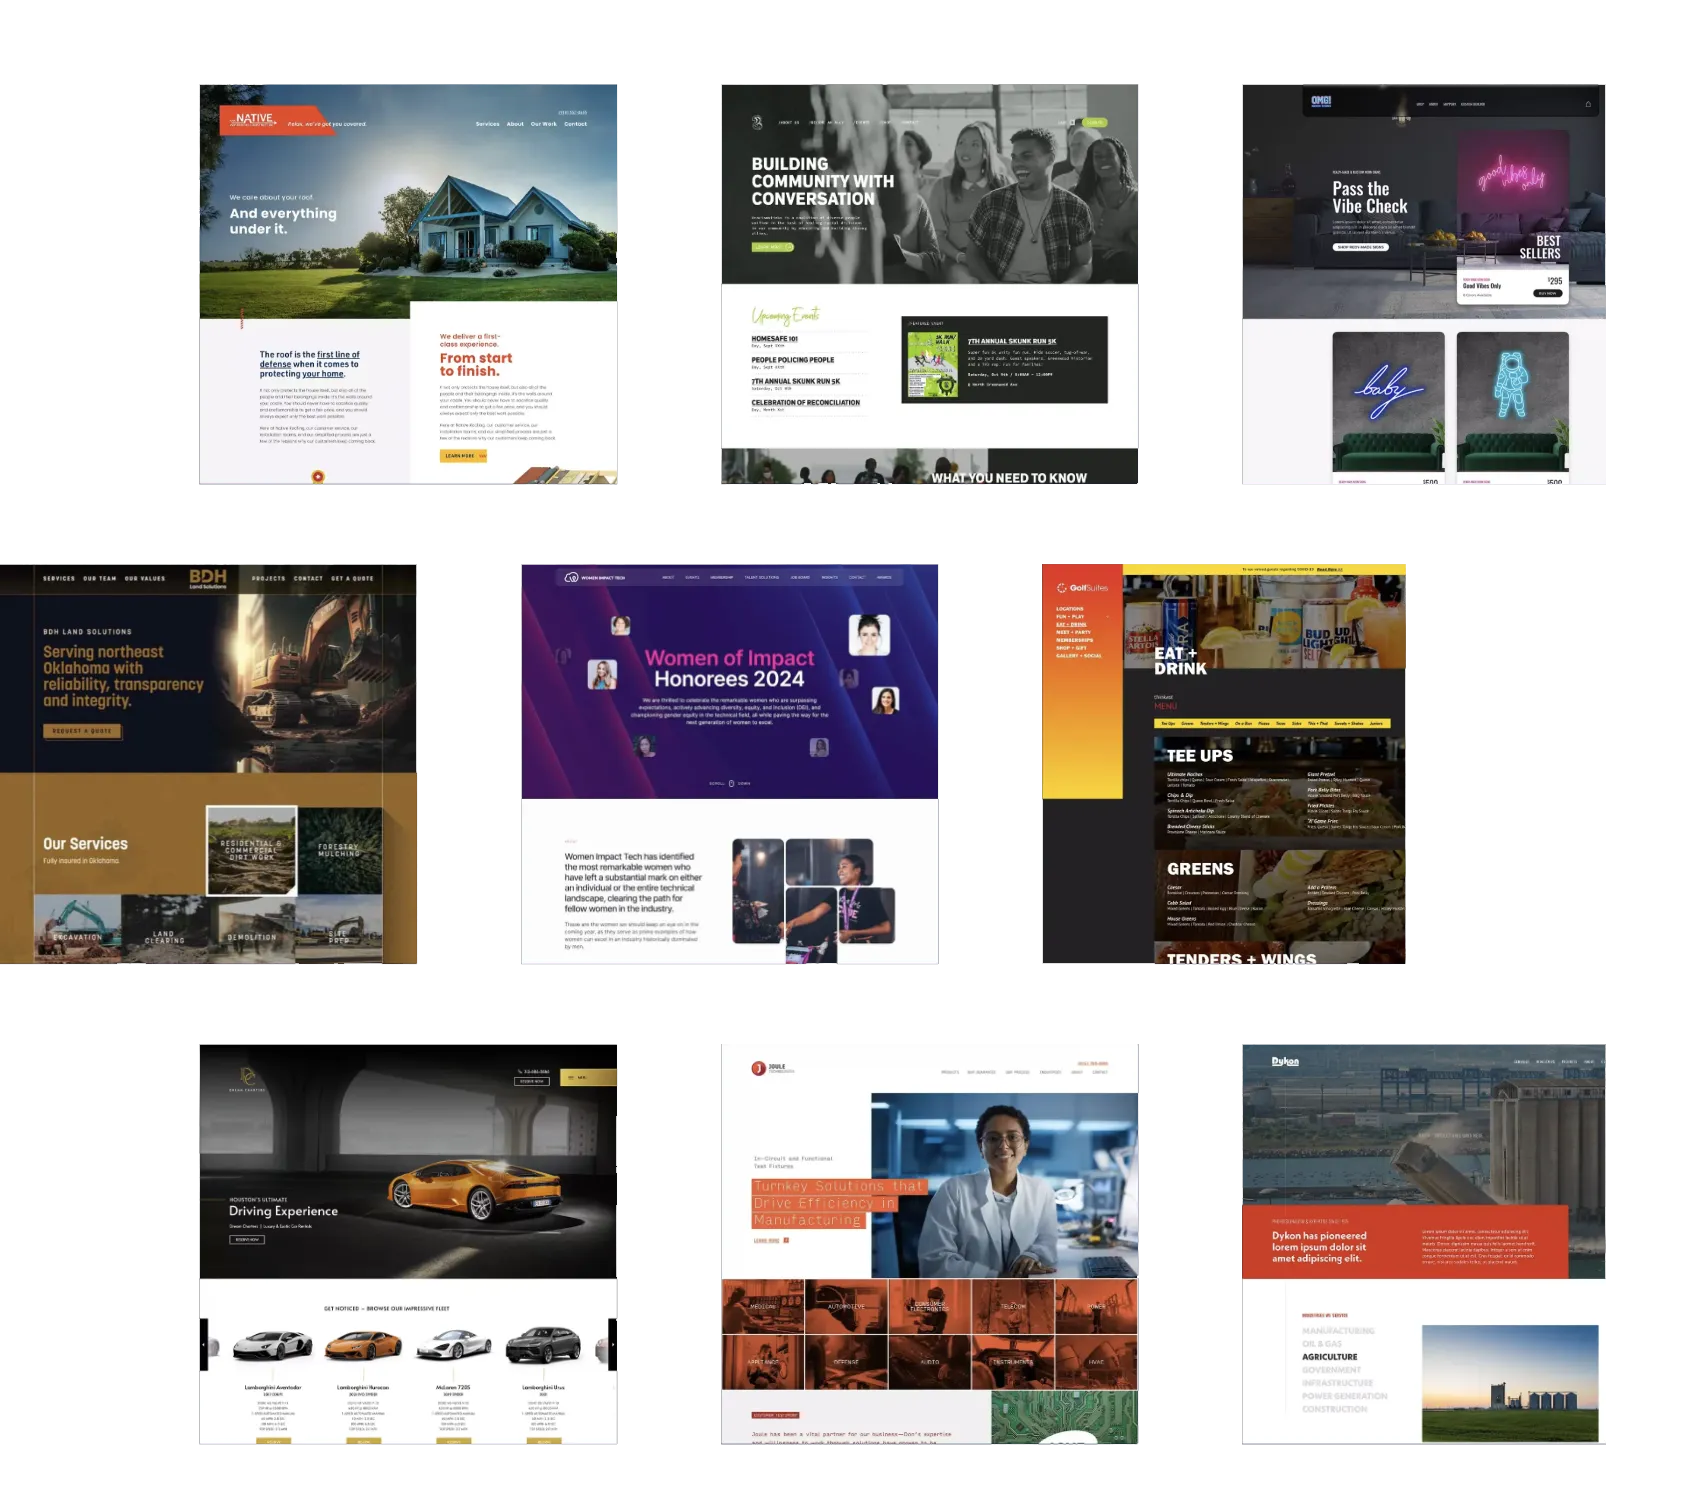This screenshot has width=1704, height=1490.
Task: Click the OMG! logo on neon sign site
Action: [x=1321, y=102]
